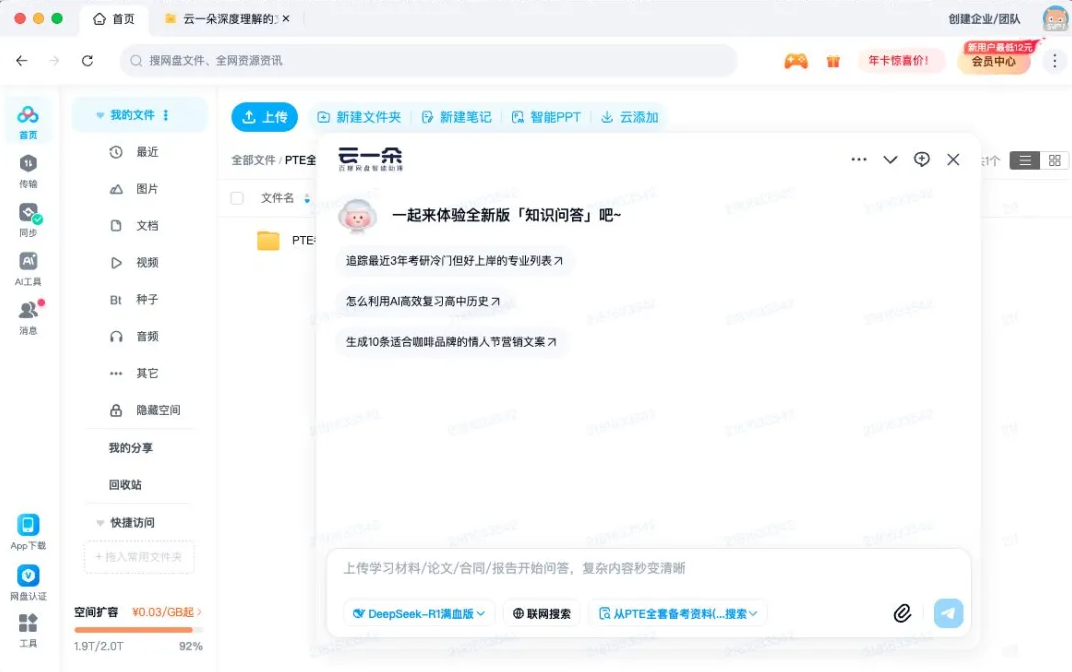Close the 云一朵 assistant panel
Viewport: 1072px width, 672px height.
[x=953, y=159]
